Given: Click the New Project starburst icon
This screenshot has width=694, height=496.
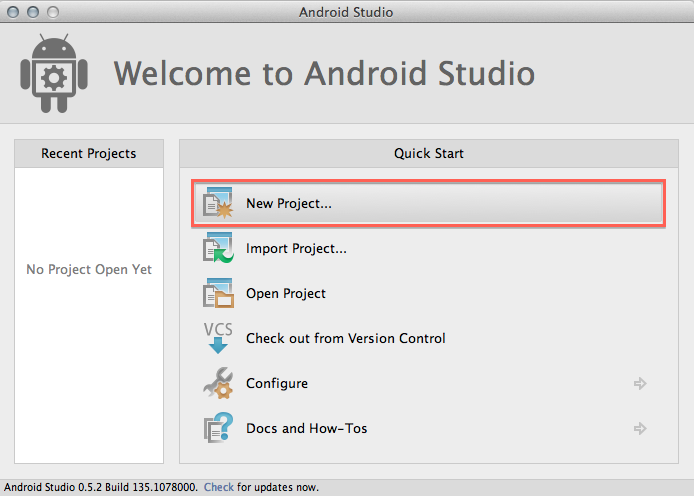Looking at the screenshot, I should pyautogui.click(x=218, y=203).
